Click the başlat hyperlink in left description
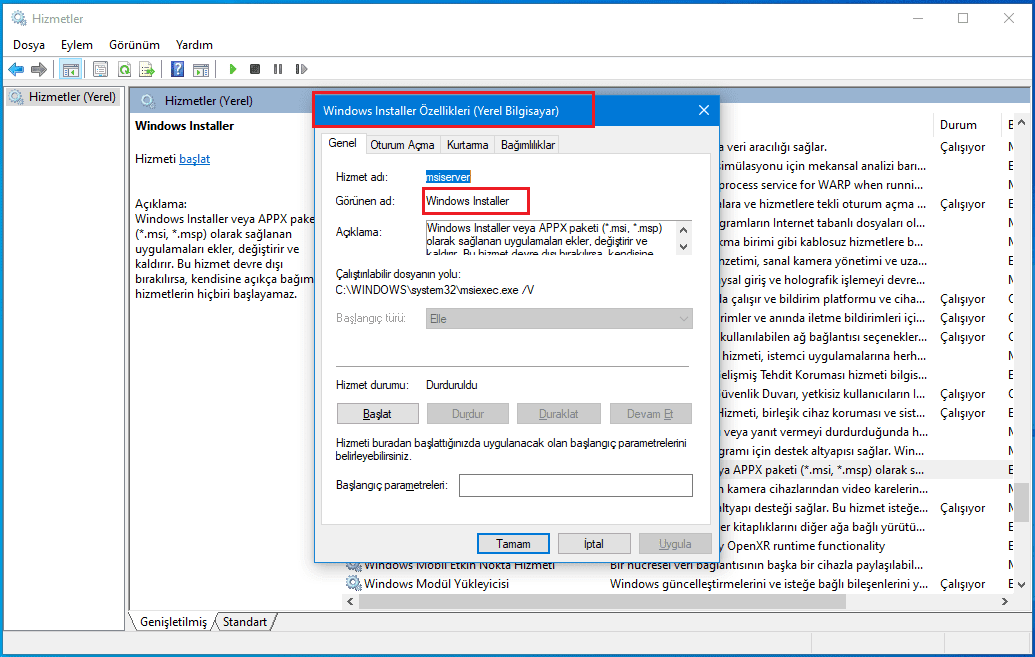Screen dimensions: 1035x657 click(x=195, y=159)
